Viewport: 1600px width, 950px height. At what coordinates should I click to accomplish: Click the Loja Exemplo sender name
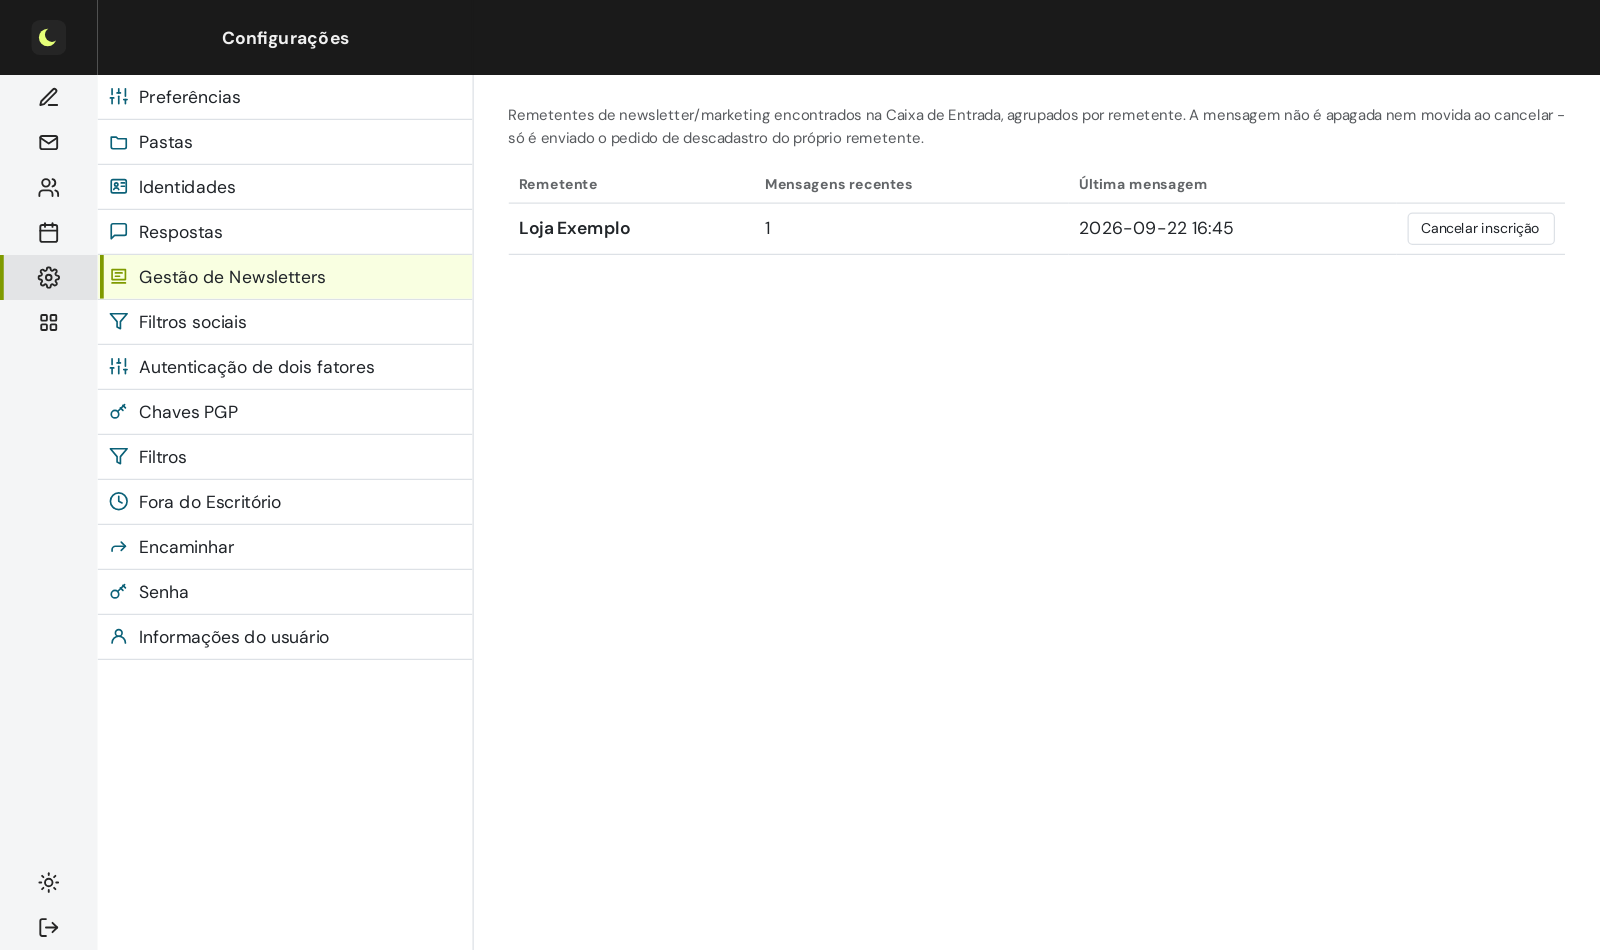[574, 228]
